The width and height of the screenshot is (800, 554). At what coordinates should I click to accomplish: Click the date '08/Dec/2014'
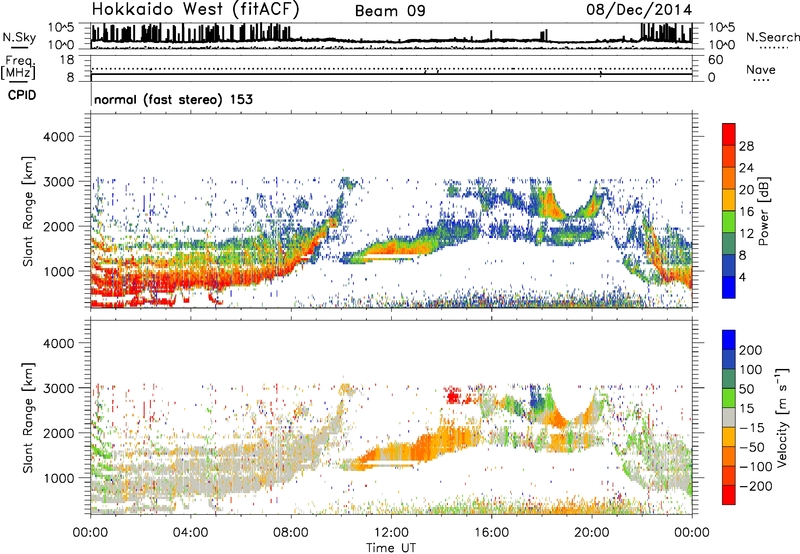tap(639, 10)
